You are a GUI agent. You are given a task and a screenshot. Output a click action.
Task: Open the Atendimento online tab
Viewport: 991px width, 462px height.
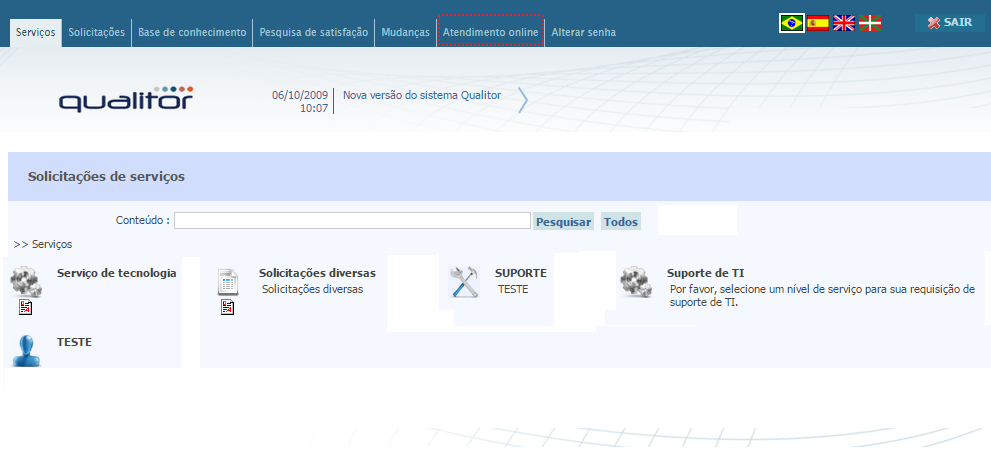(490, 32)
